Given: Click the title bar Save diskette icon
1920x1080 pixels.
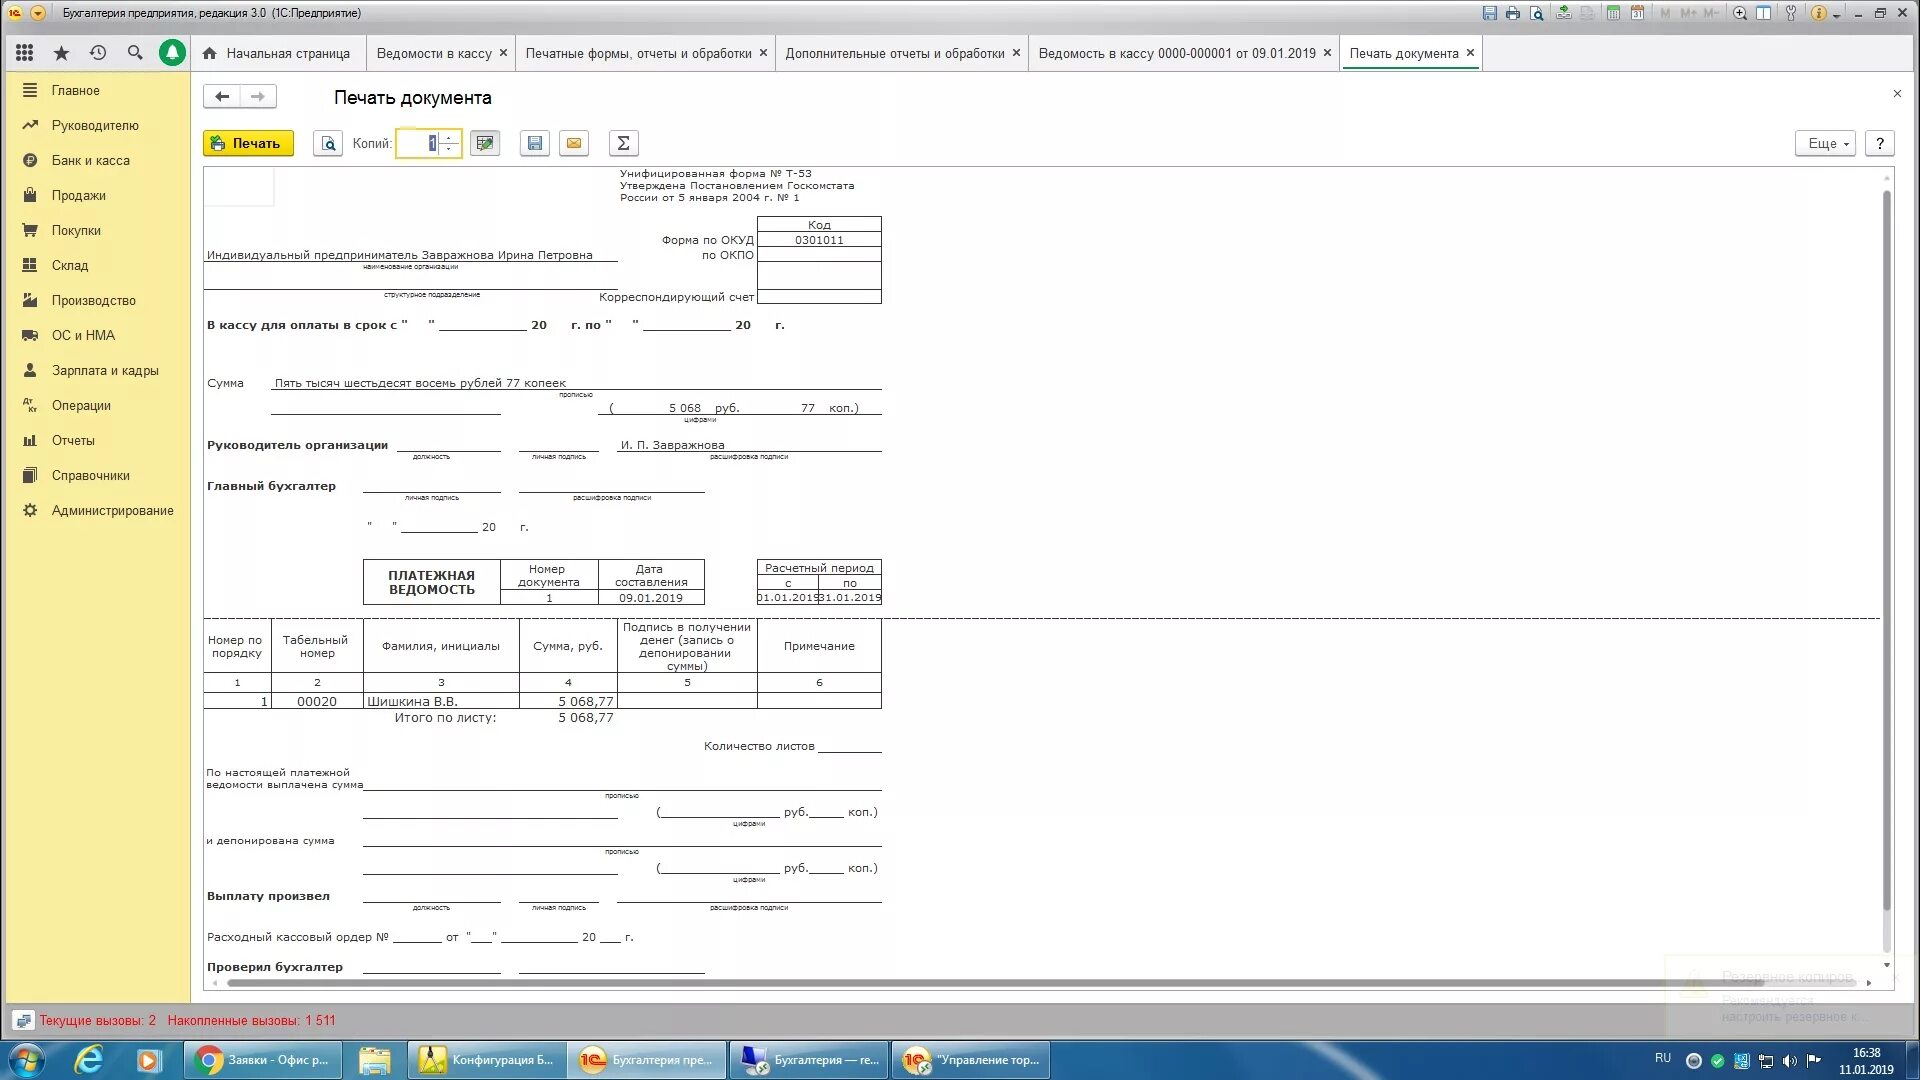Looking at the screenshot, I should (1490, 13).
